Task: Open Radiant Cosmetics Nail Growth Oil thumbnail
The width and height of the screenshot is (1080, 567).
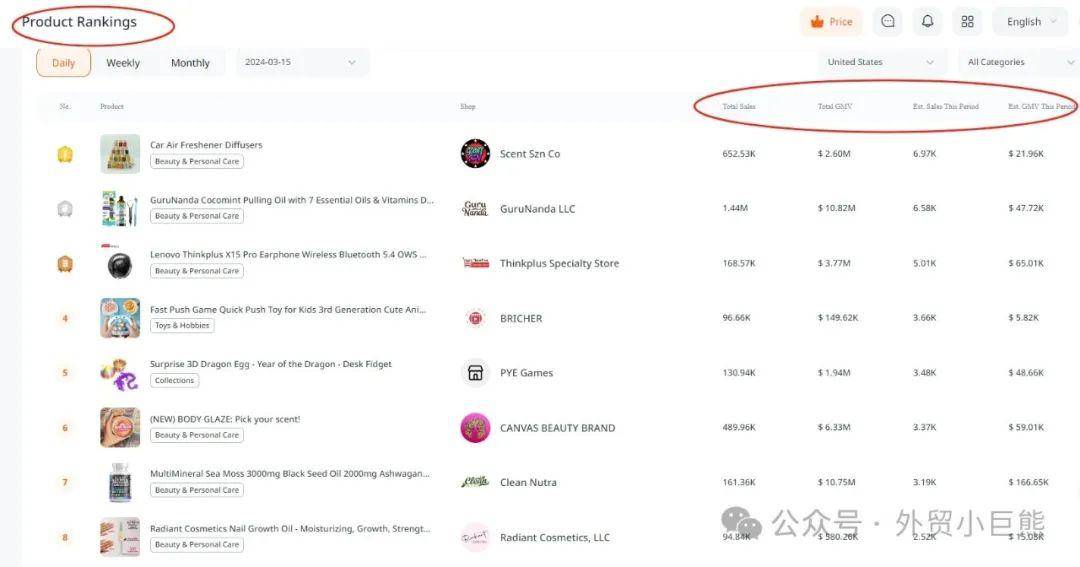Action: click(120, 537)
